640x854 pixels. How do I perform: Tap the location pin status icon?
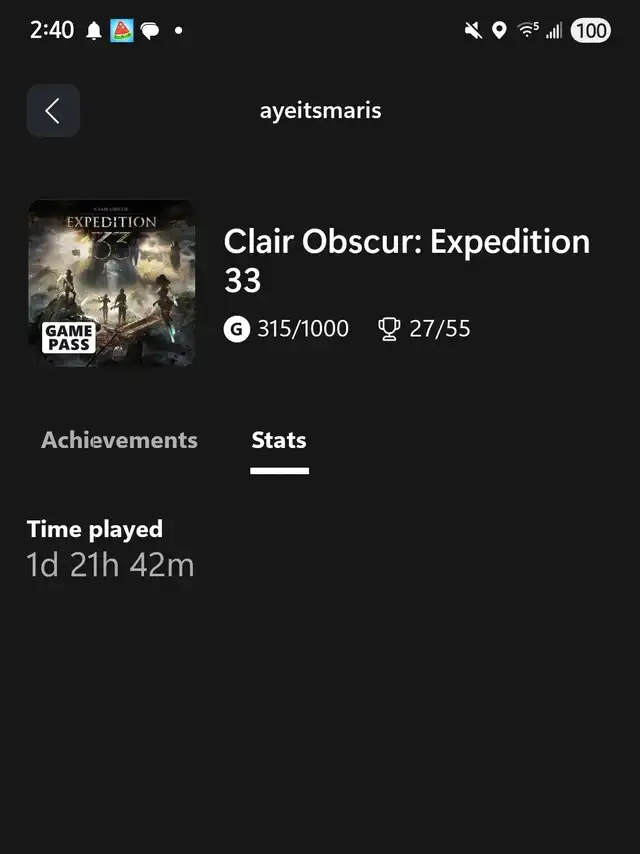coord(499,30)
